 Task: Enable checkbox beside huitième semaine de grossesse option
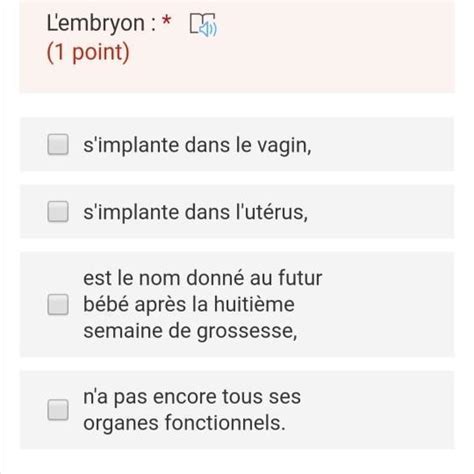pyautogui.click(x=58, y=304)
